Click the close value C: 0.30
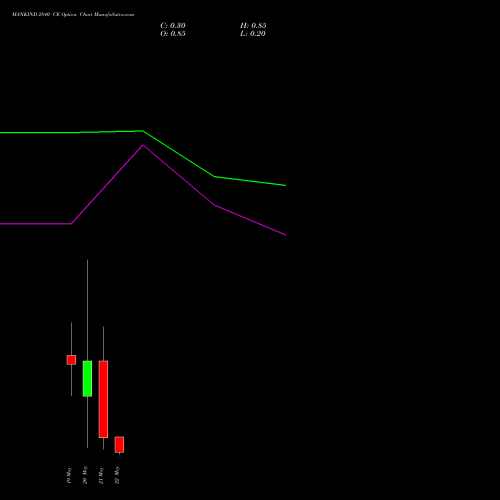500x500 pixels. tap(173, 26)
